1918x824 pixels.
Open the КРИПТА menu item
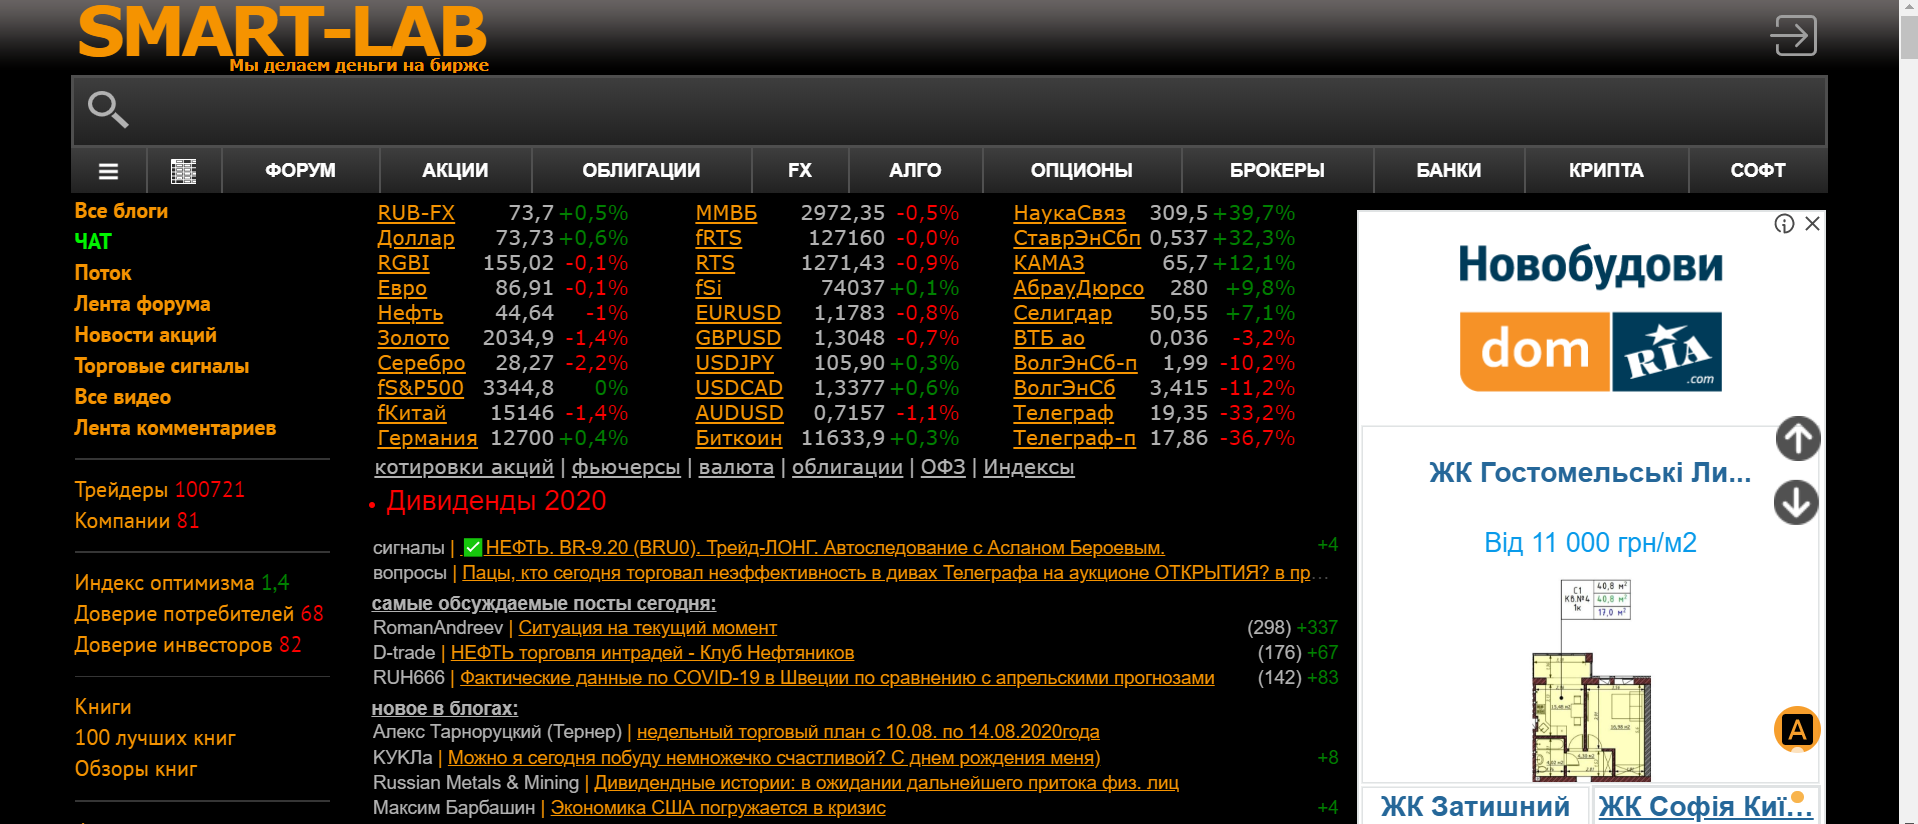coord(1606,171)
